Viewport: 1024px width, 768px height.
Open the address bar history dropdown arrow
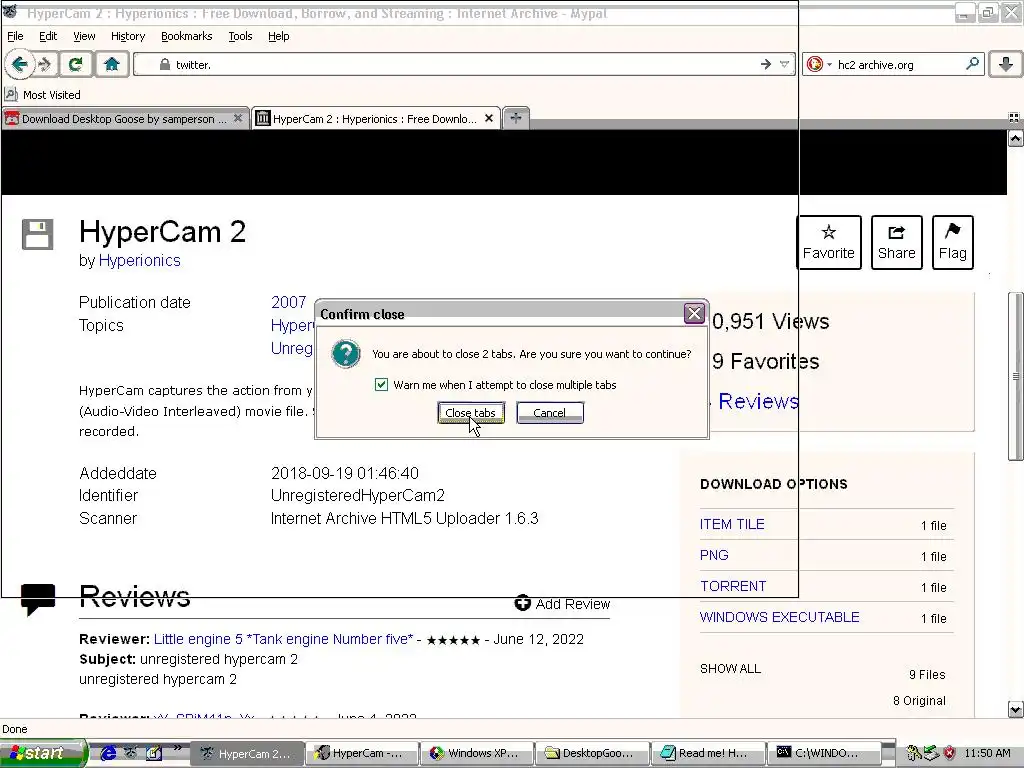(784, 65)
